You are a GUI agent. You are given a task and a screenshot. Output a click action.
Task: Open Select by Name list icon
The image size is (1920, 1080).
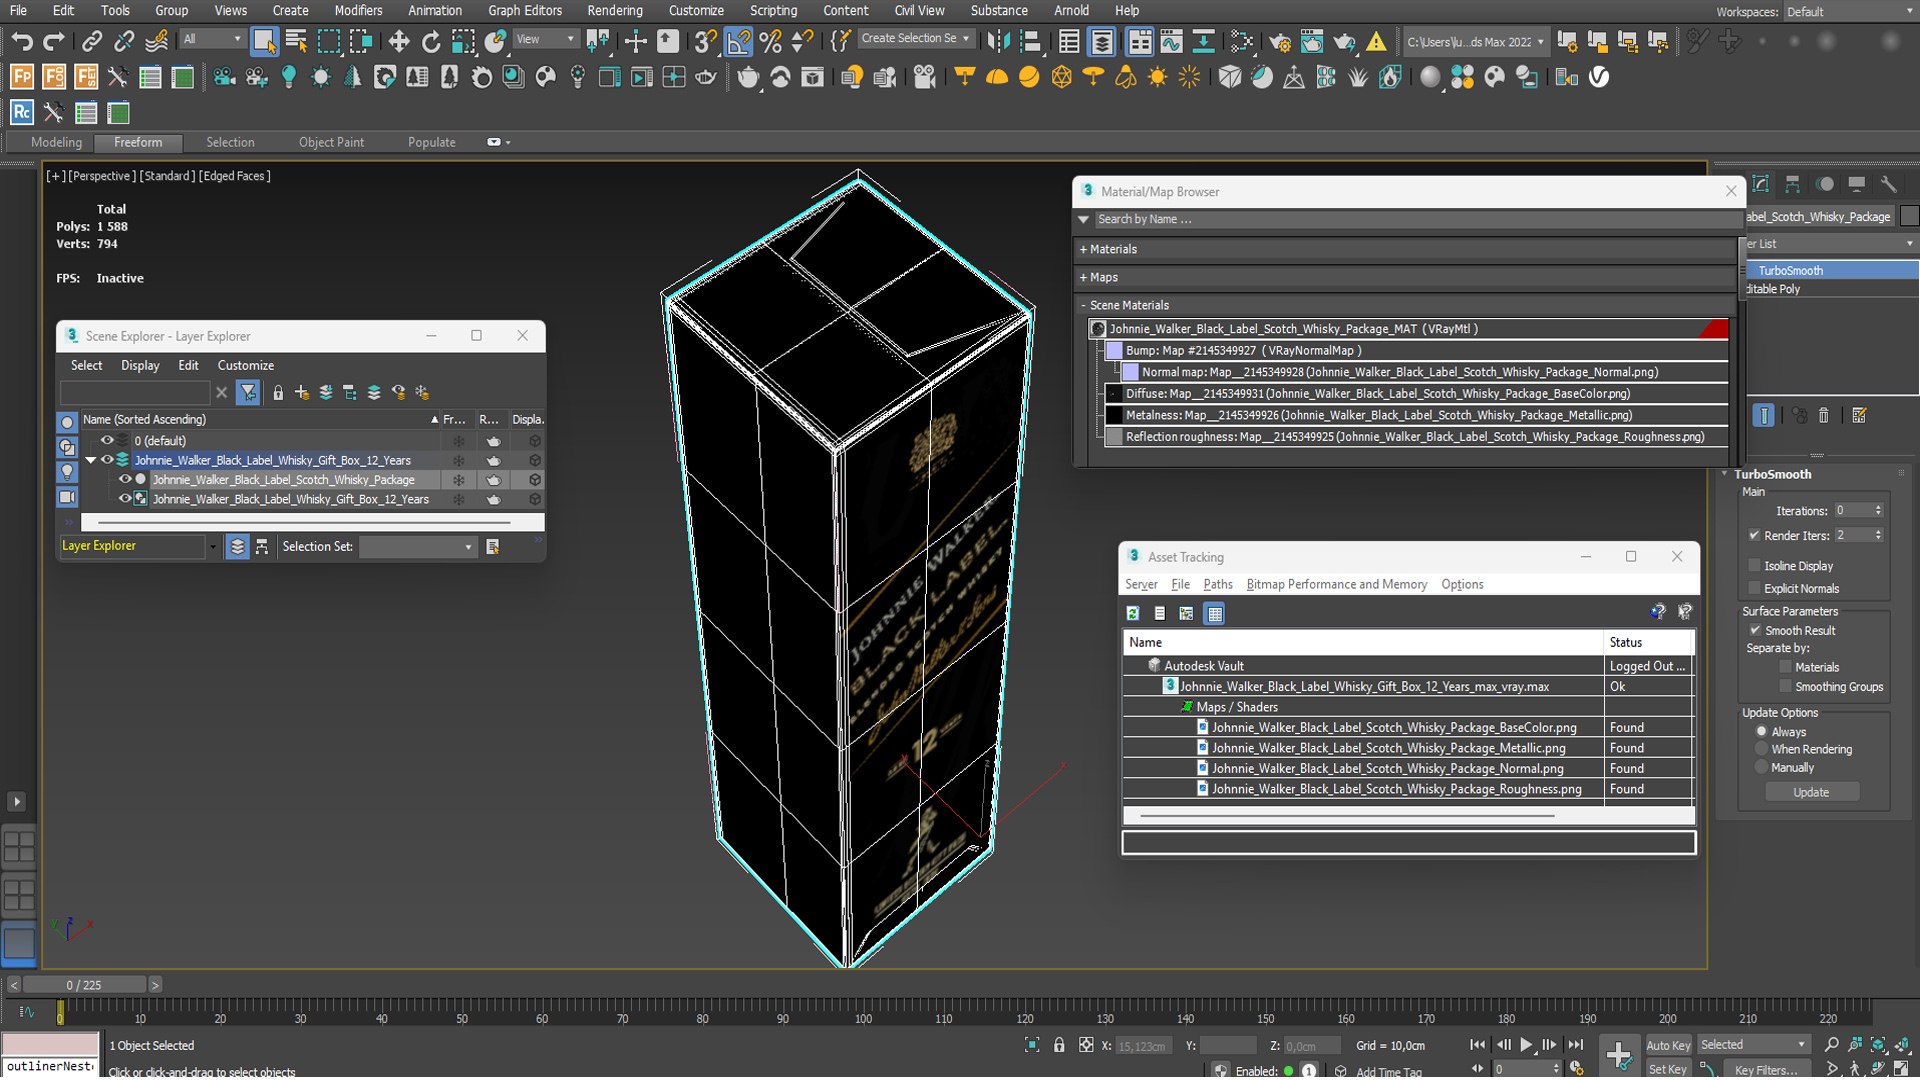tap(296, 41)
